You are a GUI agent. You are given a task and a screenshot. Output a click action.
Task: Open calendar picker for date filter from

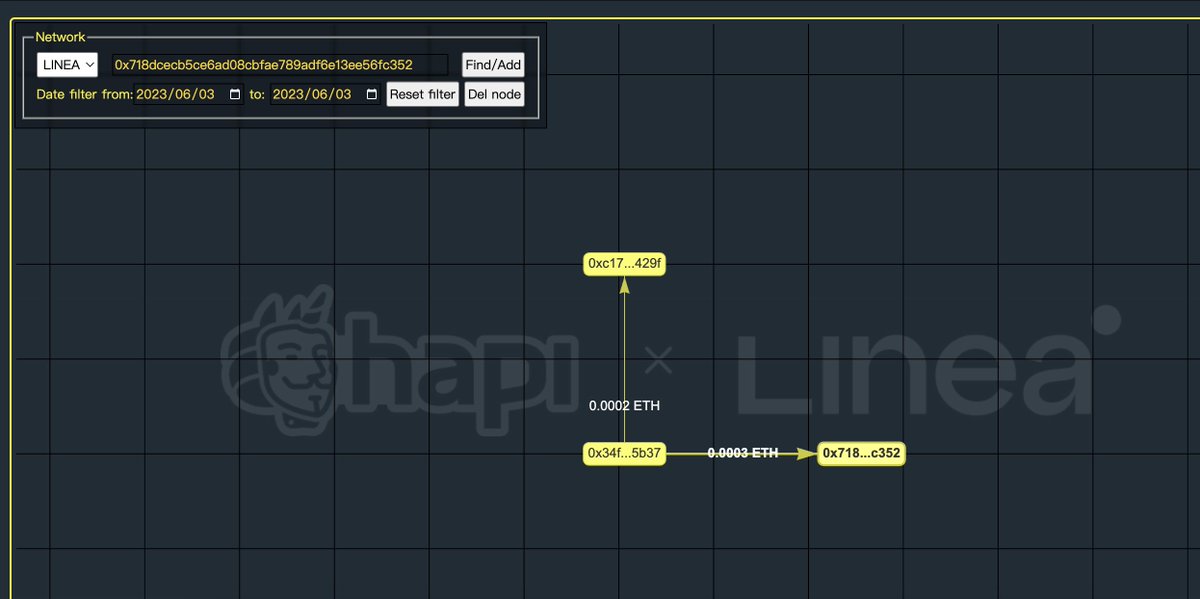(235, 94)
